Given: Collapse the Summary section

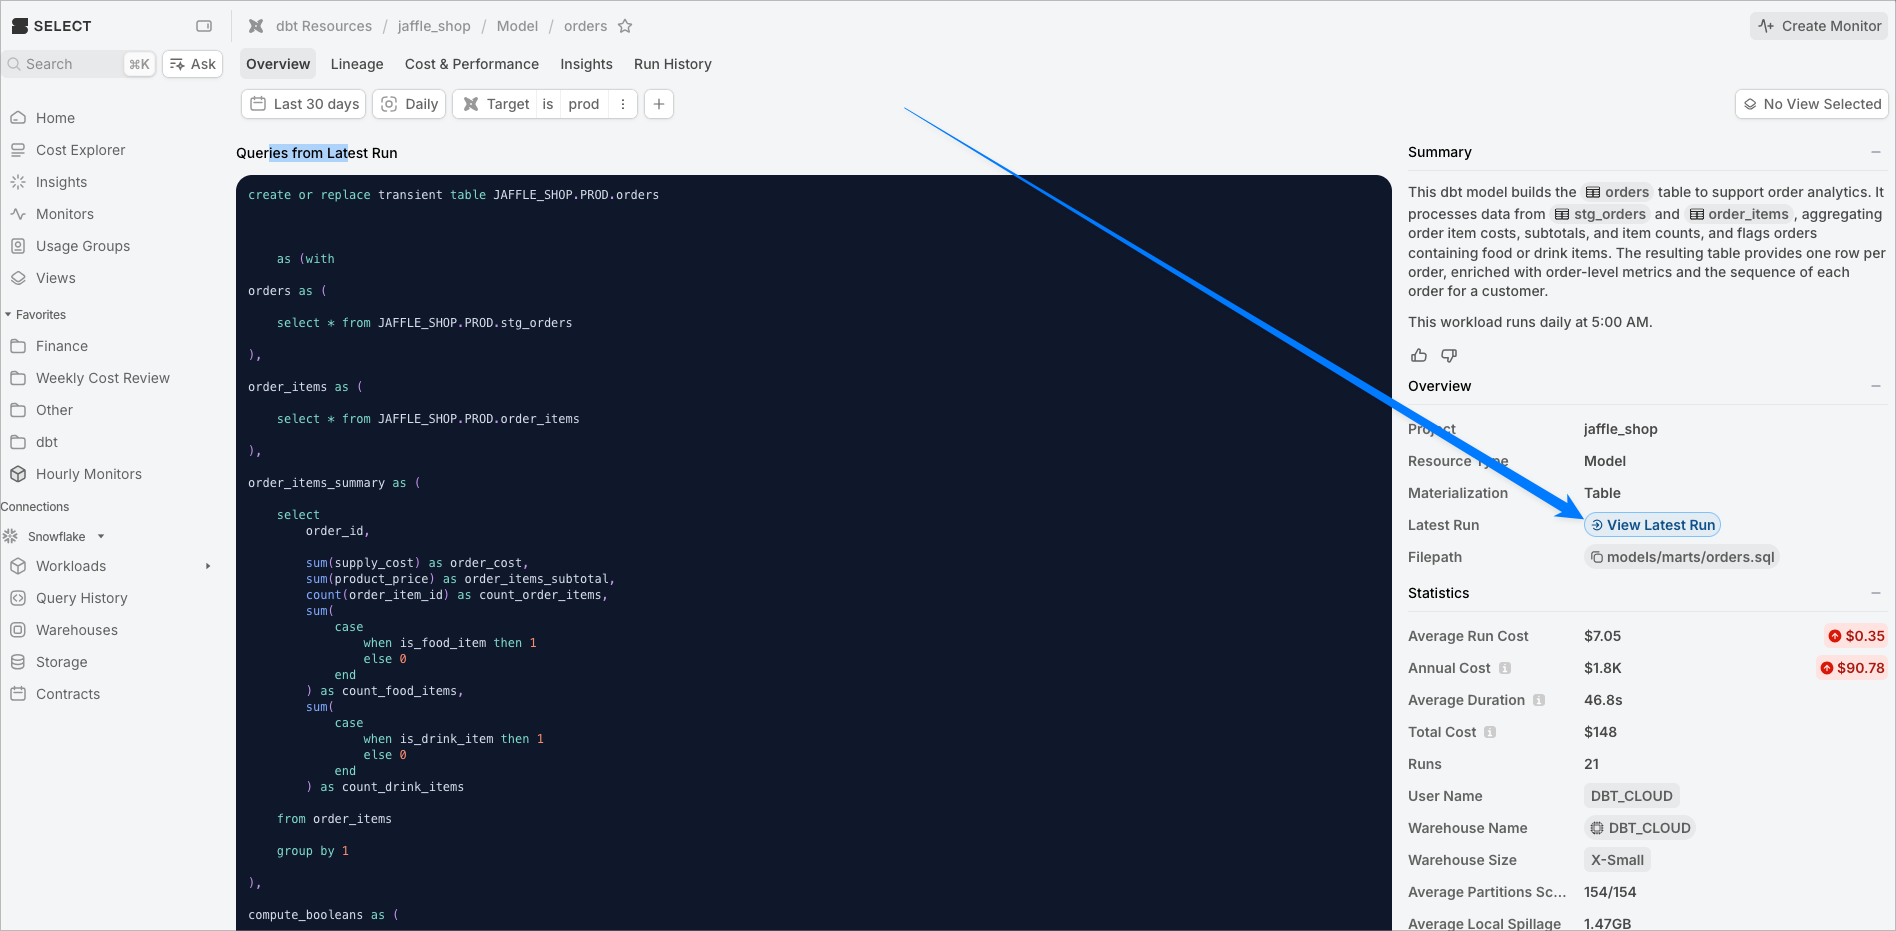Looking at the screenshot, I should click(x=1876, y=152).
